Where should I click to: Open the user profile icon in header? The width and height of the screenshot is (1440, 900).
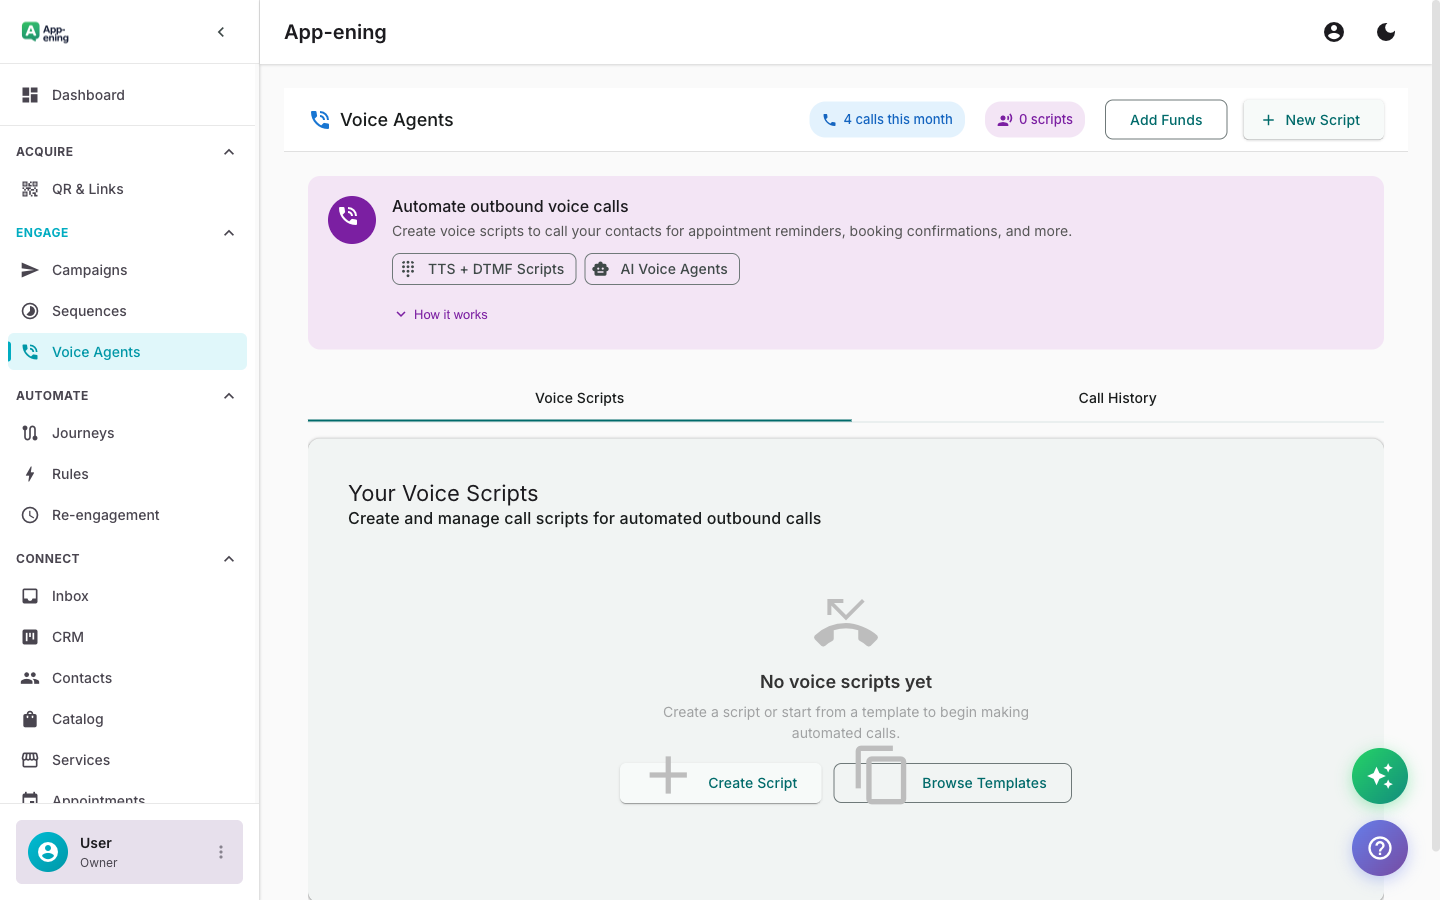[x=1334, y=31]
